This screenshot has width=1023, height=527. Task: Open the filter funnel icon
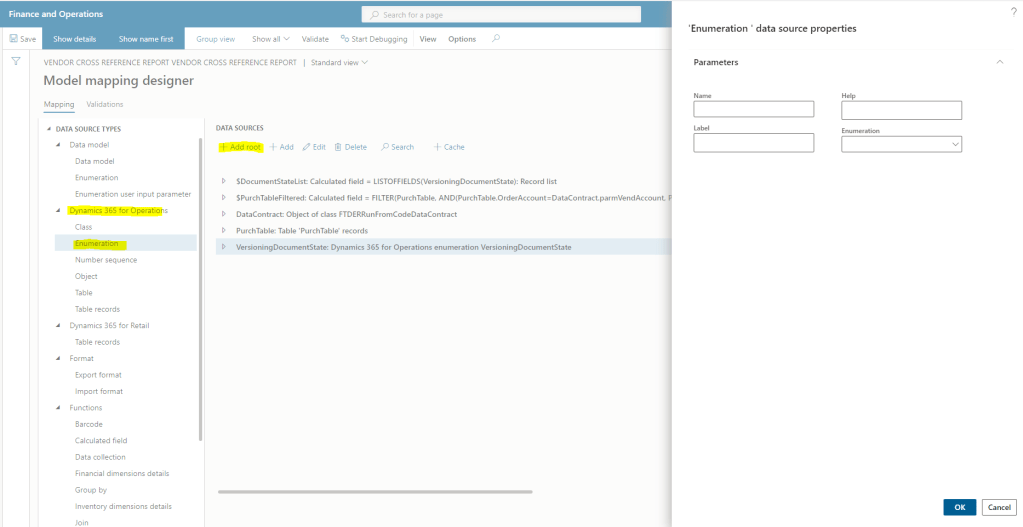[16, 62]
